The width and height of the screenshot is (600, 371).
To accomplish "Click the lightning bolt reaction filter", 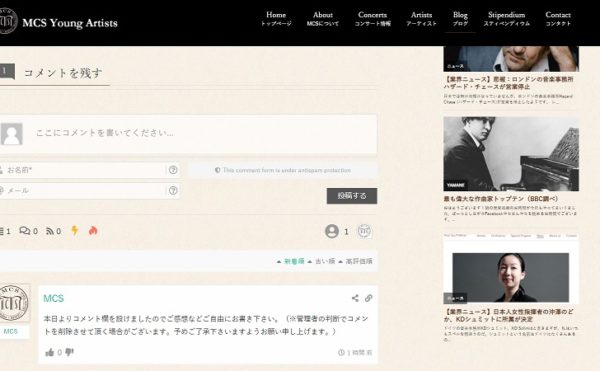I will click(x=75, y=230).
